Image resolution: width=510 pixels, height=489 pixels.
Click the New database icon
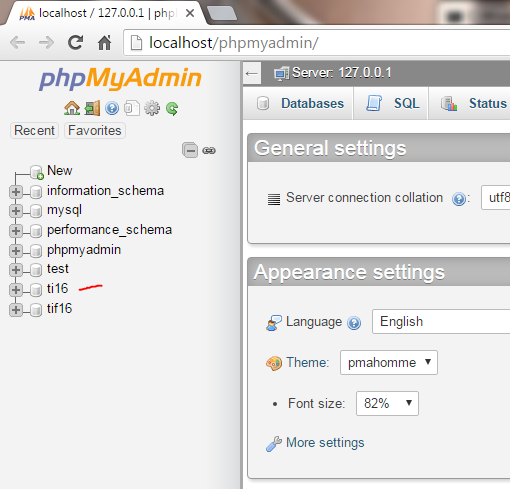point(36,172)
